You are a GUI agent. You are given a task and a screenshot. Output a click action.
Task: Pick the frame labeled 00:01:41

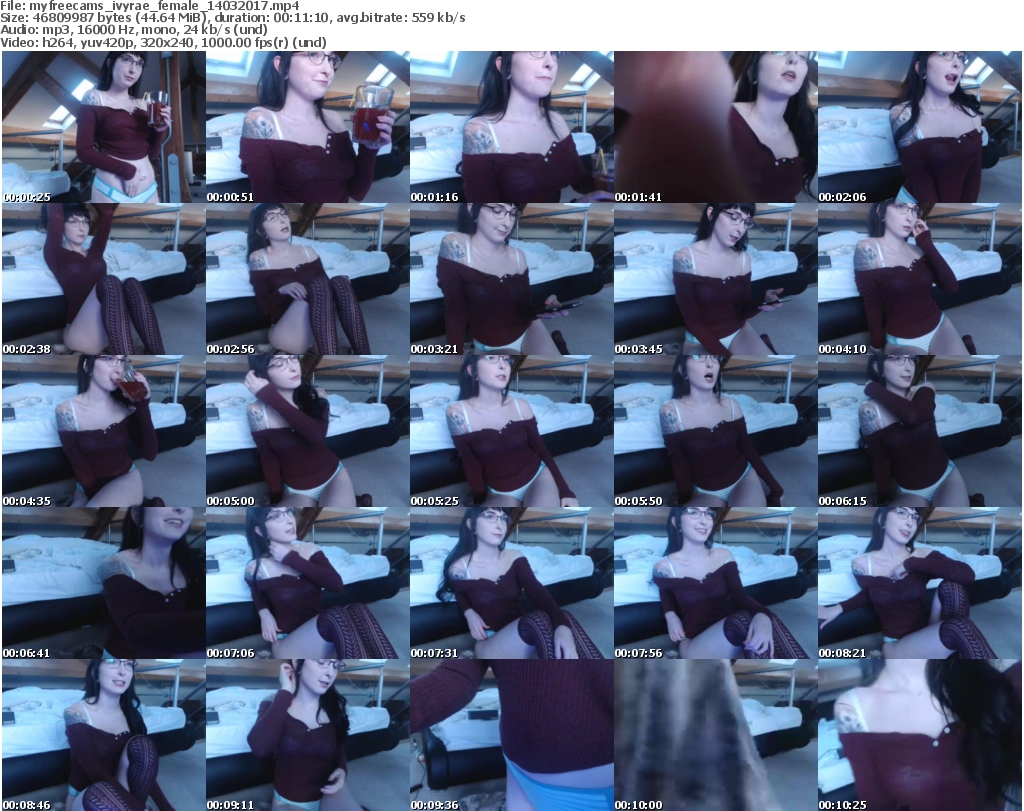[x=715, y=127]
